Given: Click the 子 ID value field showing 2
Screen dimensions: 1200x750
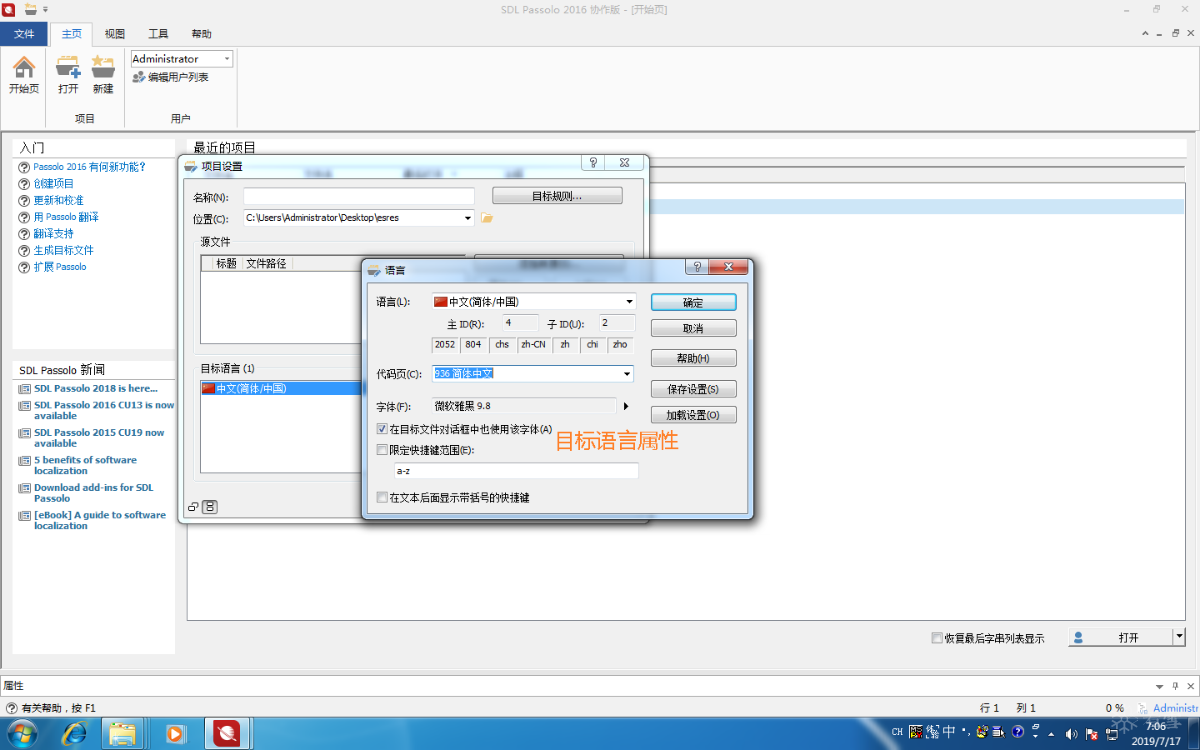Looking at the screenshot, I should (x=617, y=323).
